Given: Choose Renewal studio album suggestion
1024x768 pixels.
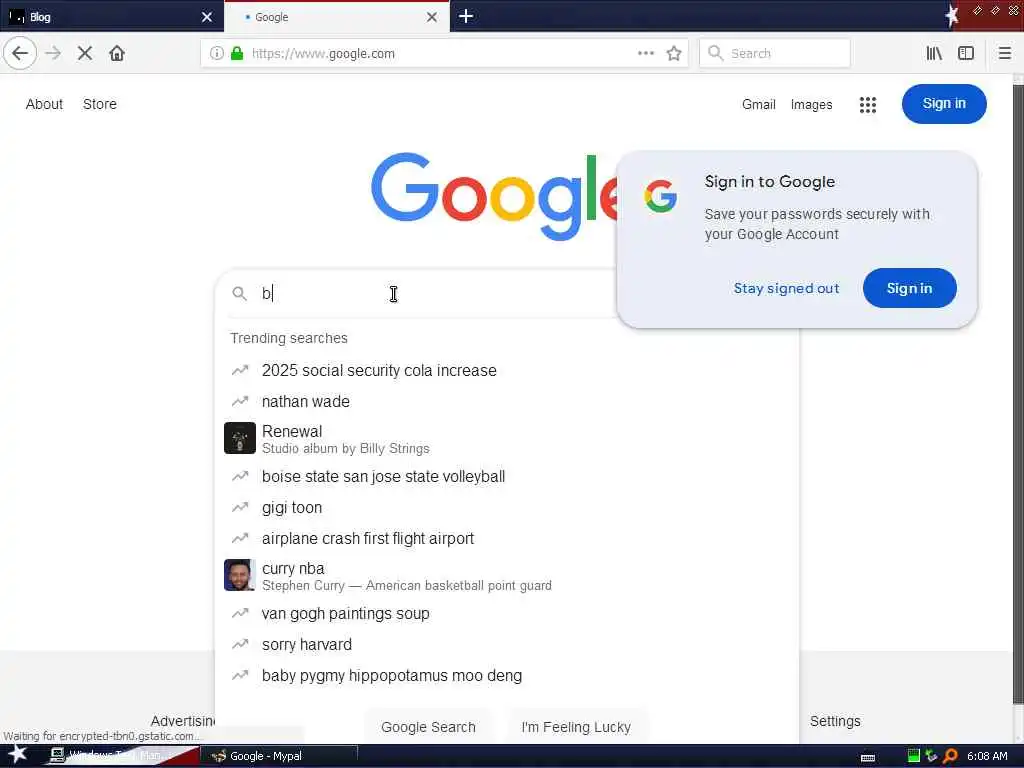Looking at the screenshot, I should coord(506,439).
